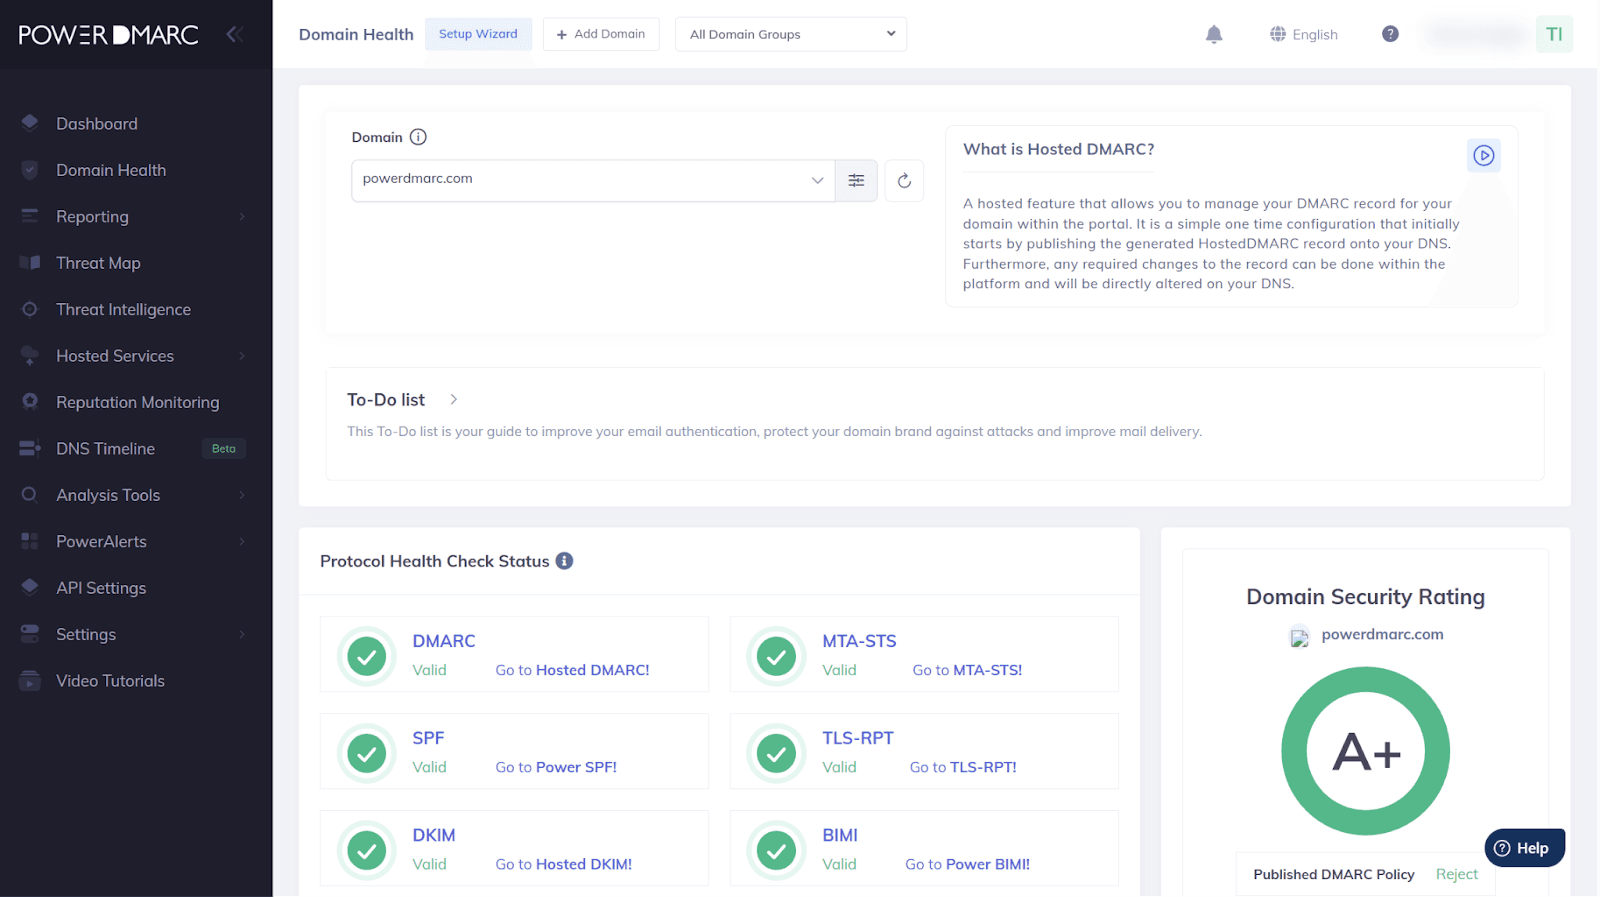Click the Domain Health shield icon
The width and height of the screenshot is (1600, 897).
pyautogui.click(x=30, y=170)
